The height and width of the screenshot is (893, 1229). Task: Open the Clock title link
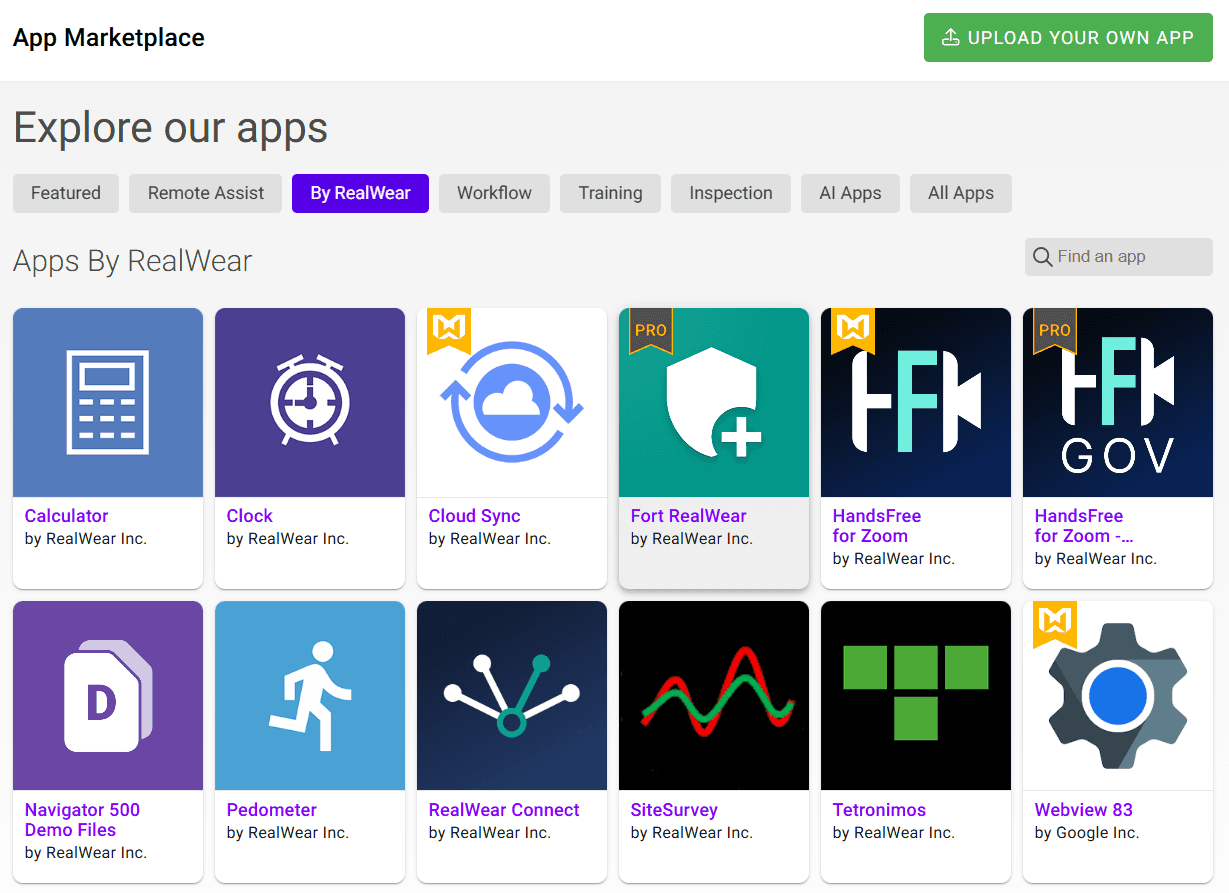[249, 516]
